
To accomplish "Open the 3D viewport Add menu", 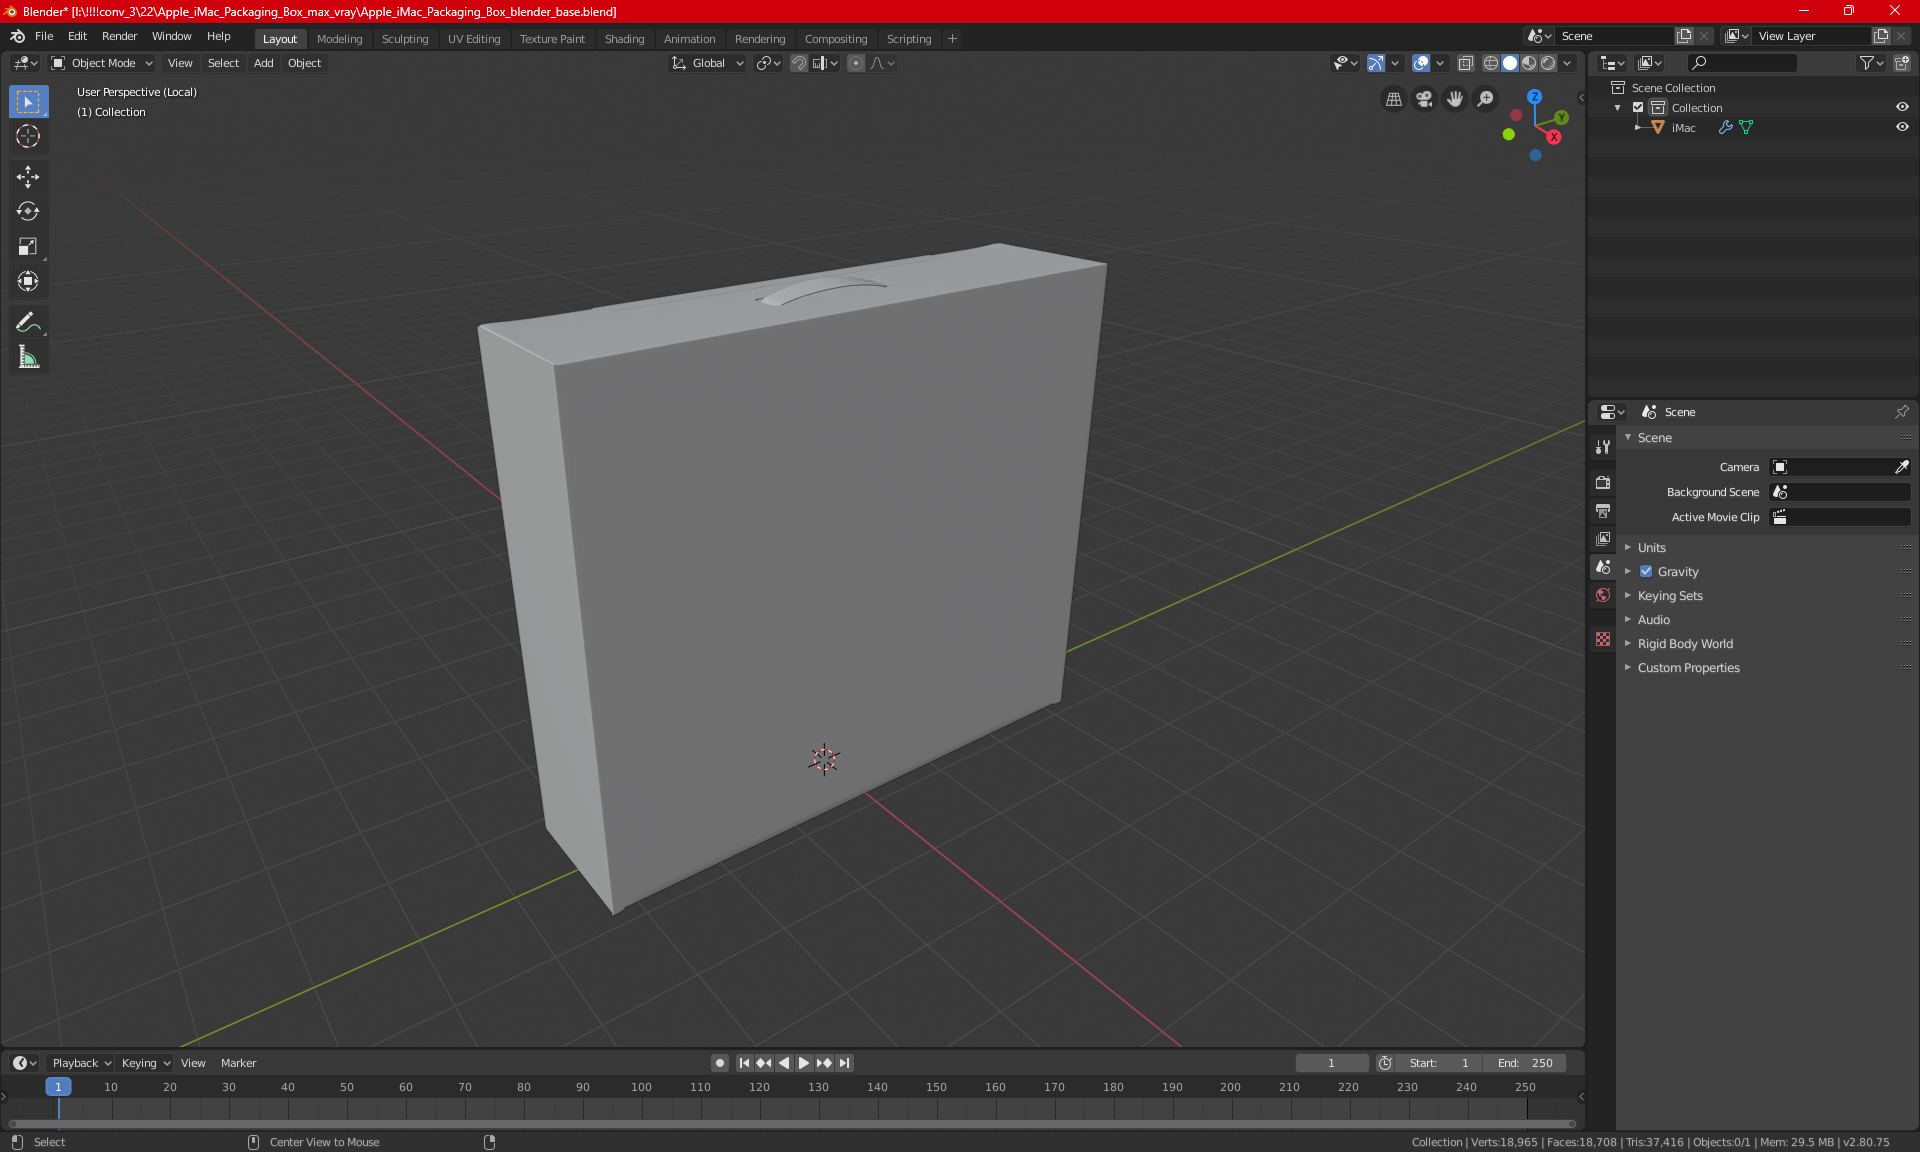I will click(263, 63).
